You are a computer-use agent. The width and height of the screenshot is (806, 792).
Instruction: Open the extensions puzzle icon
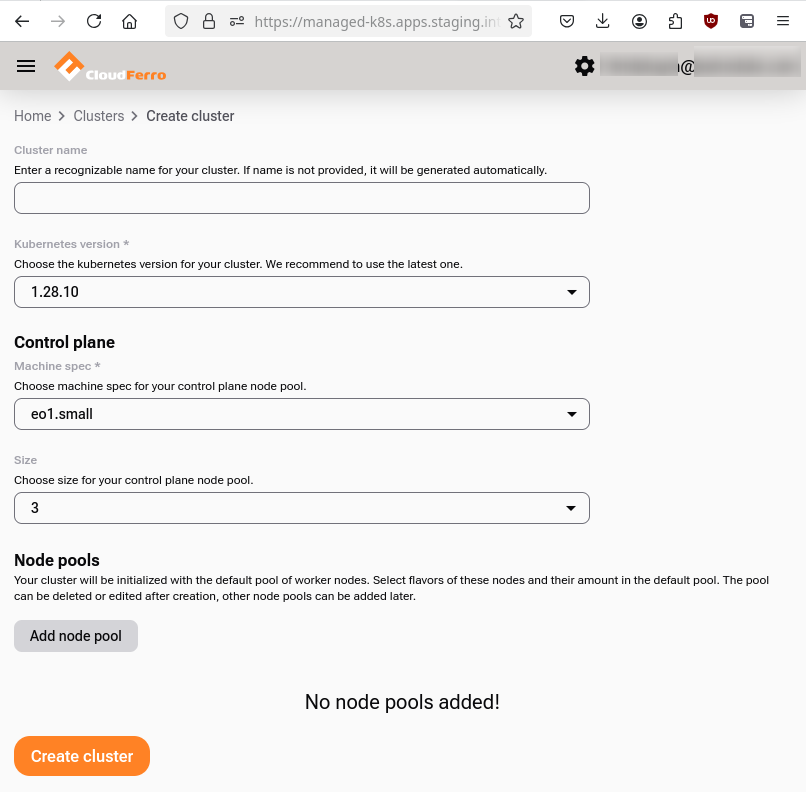point(675,21)
